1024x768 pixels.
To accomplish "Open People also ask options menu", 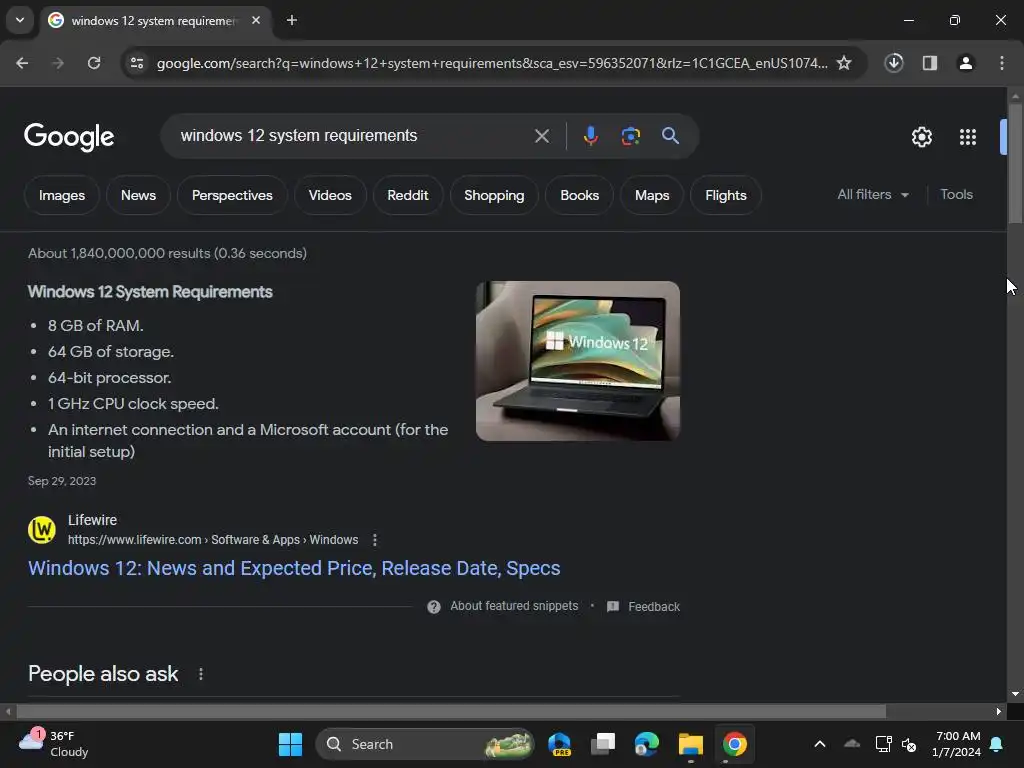I will tap(200, 674).
